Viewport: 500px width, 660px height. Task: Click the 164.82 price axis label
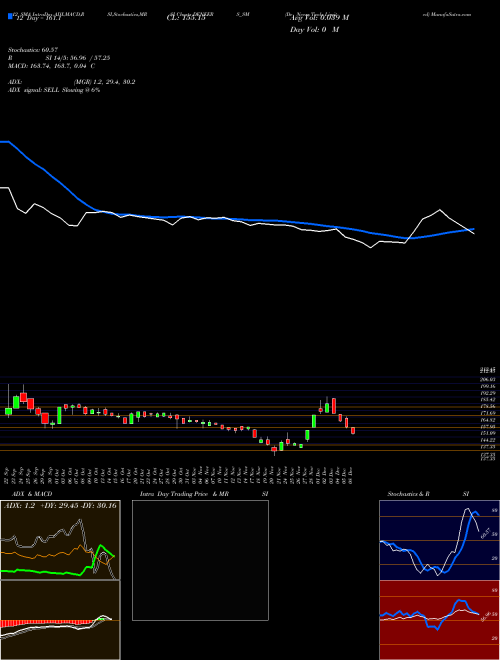tap(489, 420)
